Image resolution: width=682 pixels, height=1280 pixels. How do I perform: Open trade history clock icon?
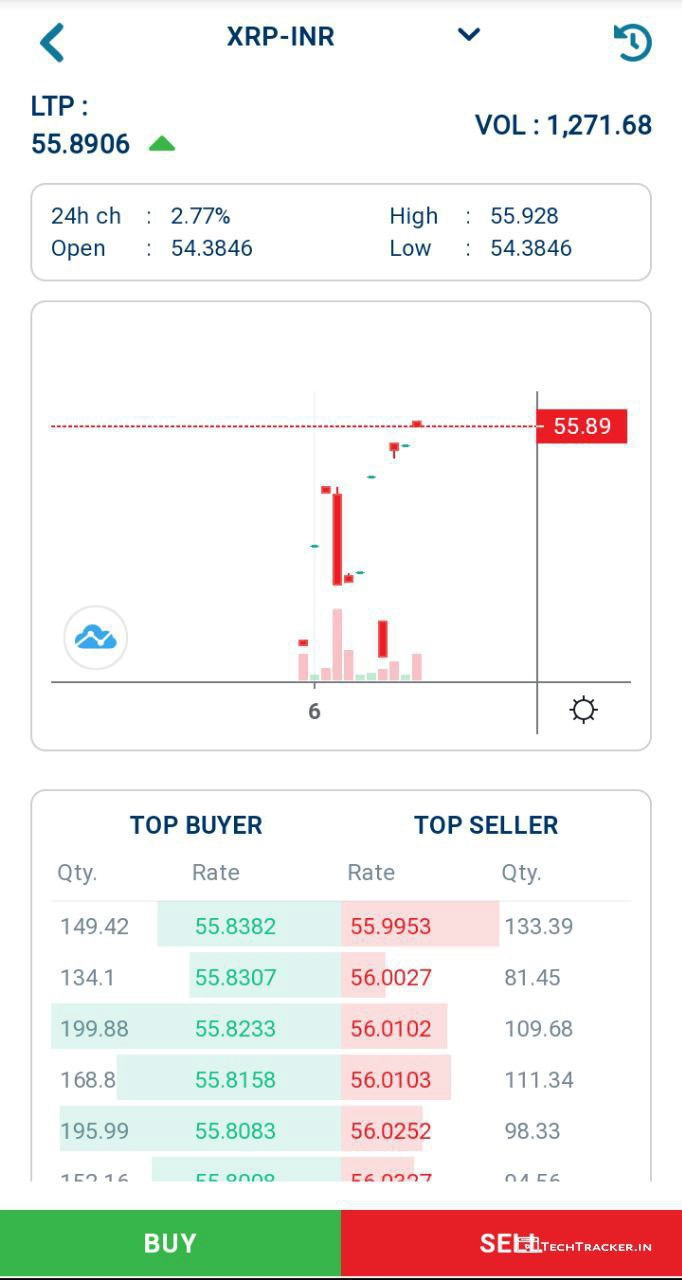pos(632,43)
